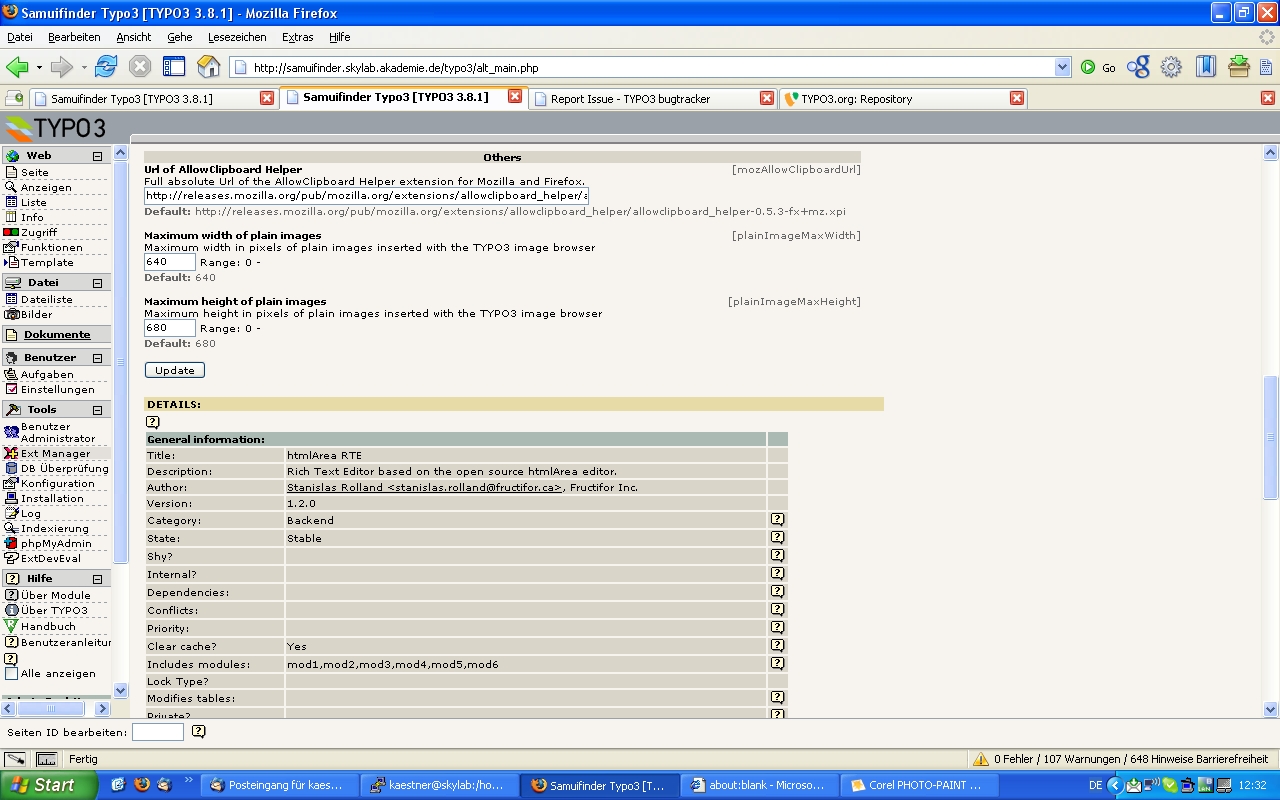The width and height of the screenshot is (1280, 800).
Task: Open the Bearbeiten menu
Action: (x=74, y=37)
